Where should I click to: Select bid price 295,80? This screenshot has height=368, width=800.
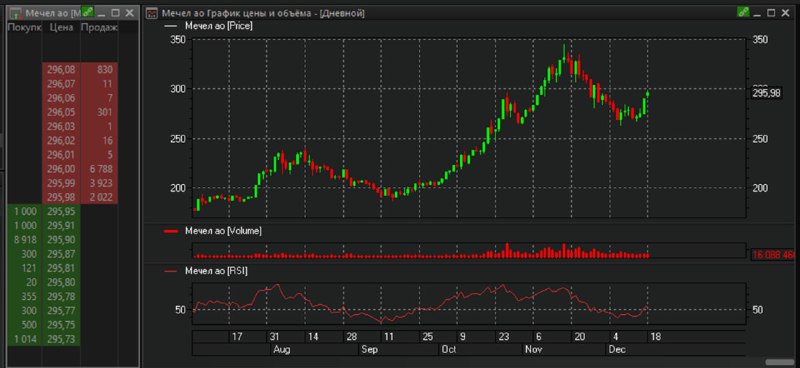(61, 283)
